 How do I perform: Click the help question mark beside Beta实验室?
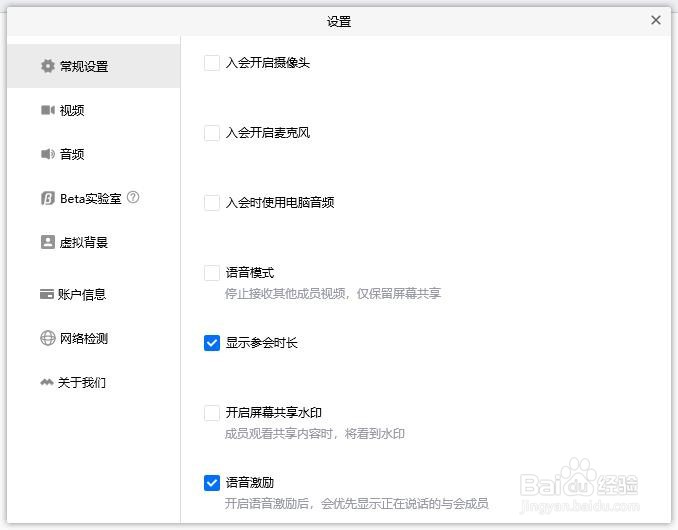(x=133, y=198)
